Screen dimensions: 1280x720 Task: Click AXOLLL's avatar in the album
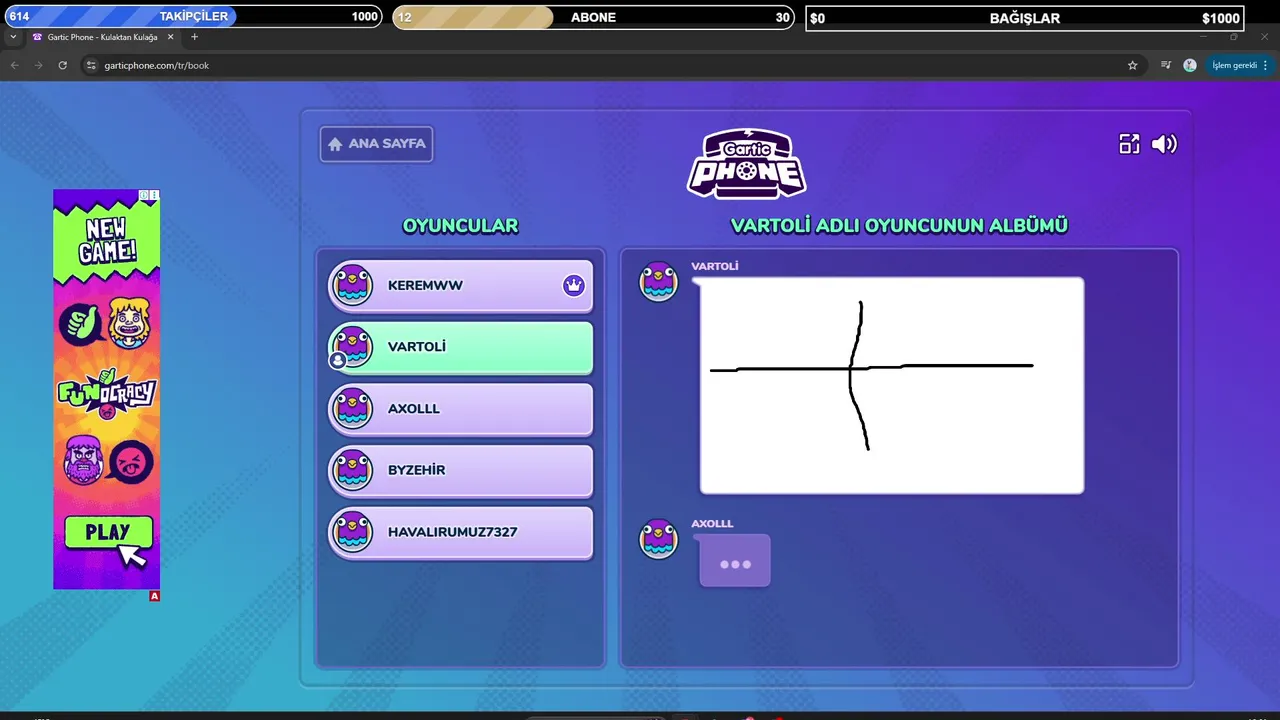659,539
